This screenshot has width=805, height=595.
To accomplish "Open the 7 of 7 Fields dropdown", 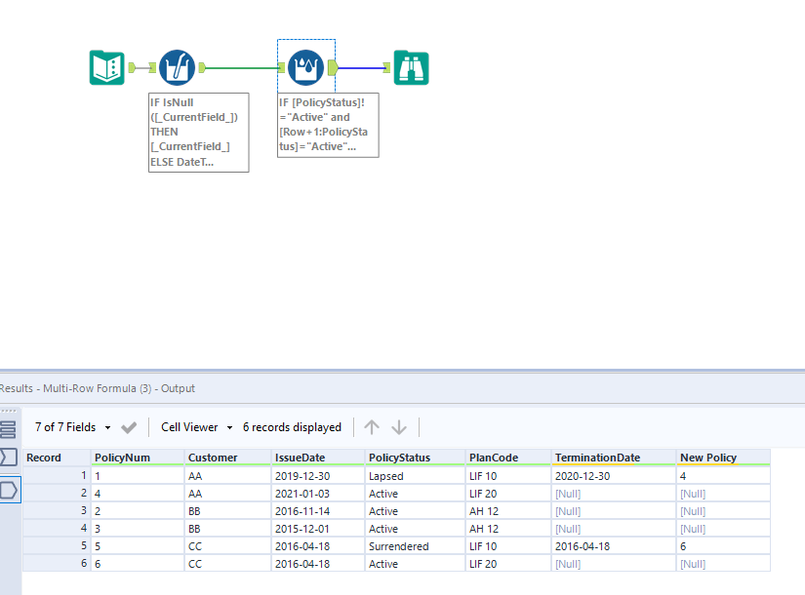I will (71, 427).
